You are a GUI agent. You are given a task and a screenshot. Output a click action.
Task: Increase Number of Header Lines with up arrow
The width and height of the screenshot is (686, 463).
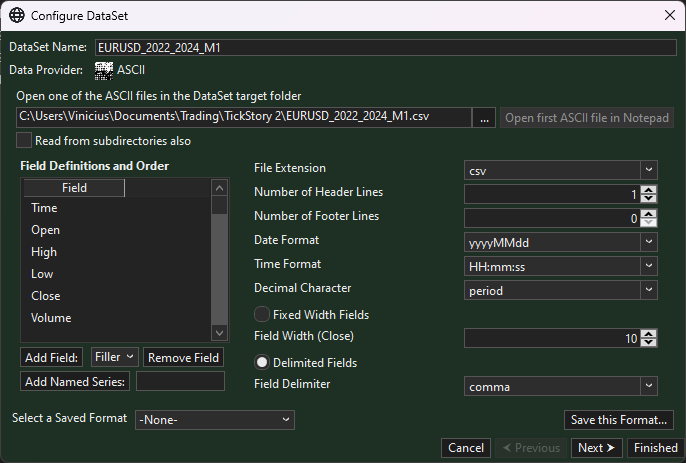(649, 188)
